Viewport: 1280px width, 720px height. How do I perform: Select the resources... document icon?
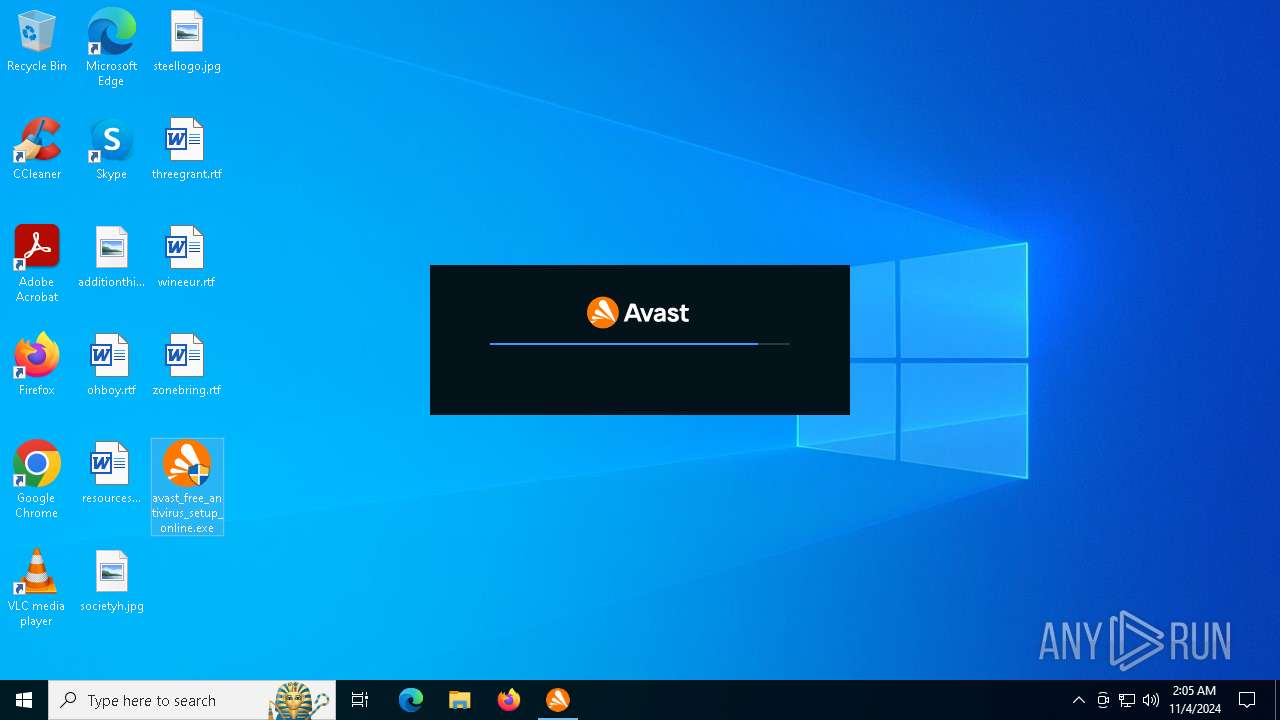pos(111,474)
